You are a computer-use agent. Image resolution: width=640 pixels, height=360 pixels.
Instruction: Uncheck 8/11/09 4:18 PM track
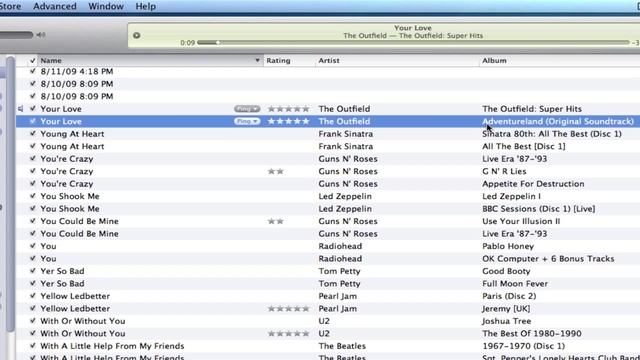pos(33,71)
